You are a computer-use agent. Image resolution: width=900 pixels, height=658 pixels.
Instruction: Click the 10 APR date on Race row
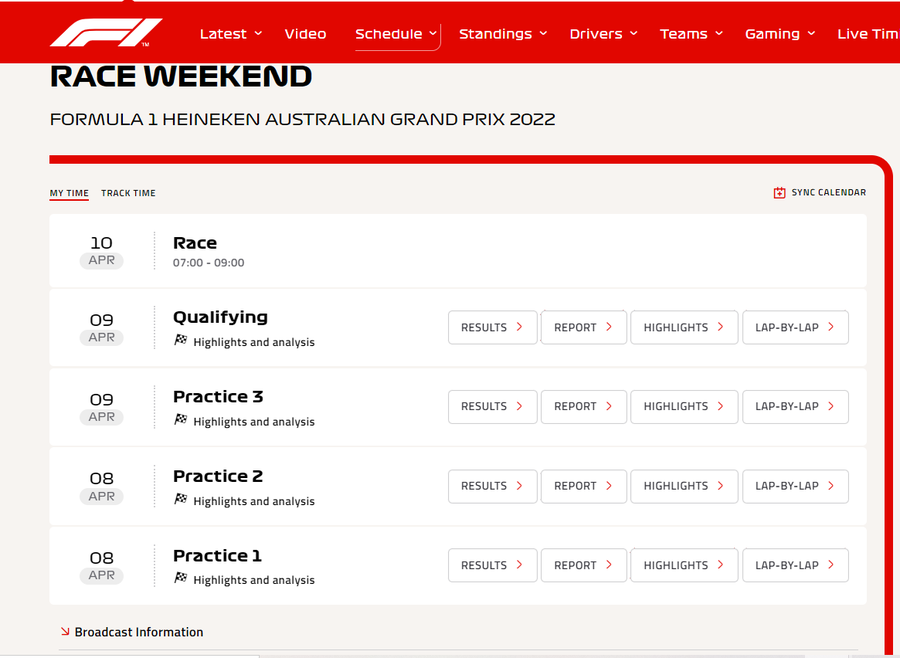[x=102, y=251]
